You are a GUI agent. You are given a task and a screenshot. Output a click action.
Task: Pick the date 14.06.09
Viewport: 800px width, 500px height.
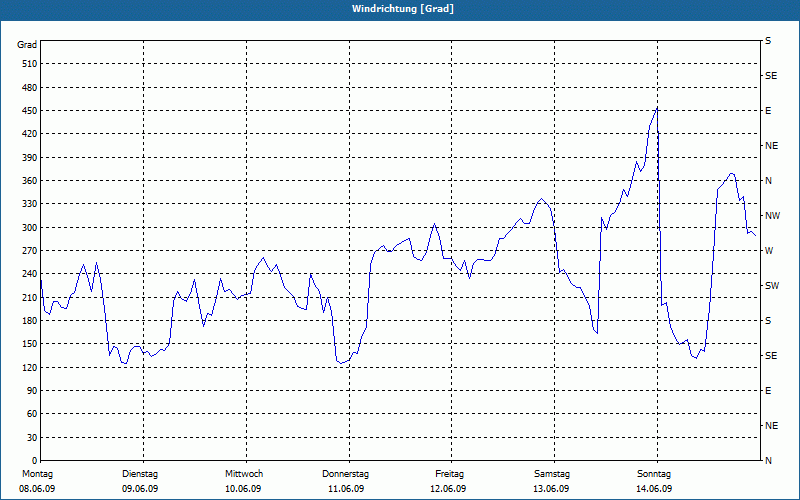click(654, 489)
